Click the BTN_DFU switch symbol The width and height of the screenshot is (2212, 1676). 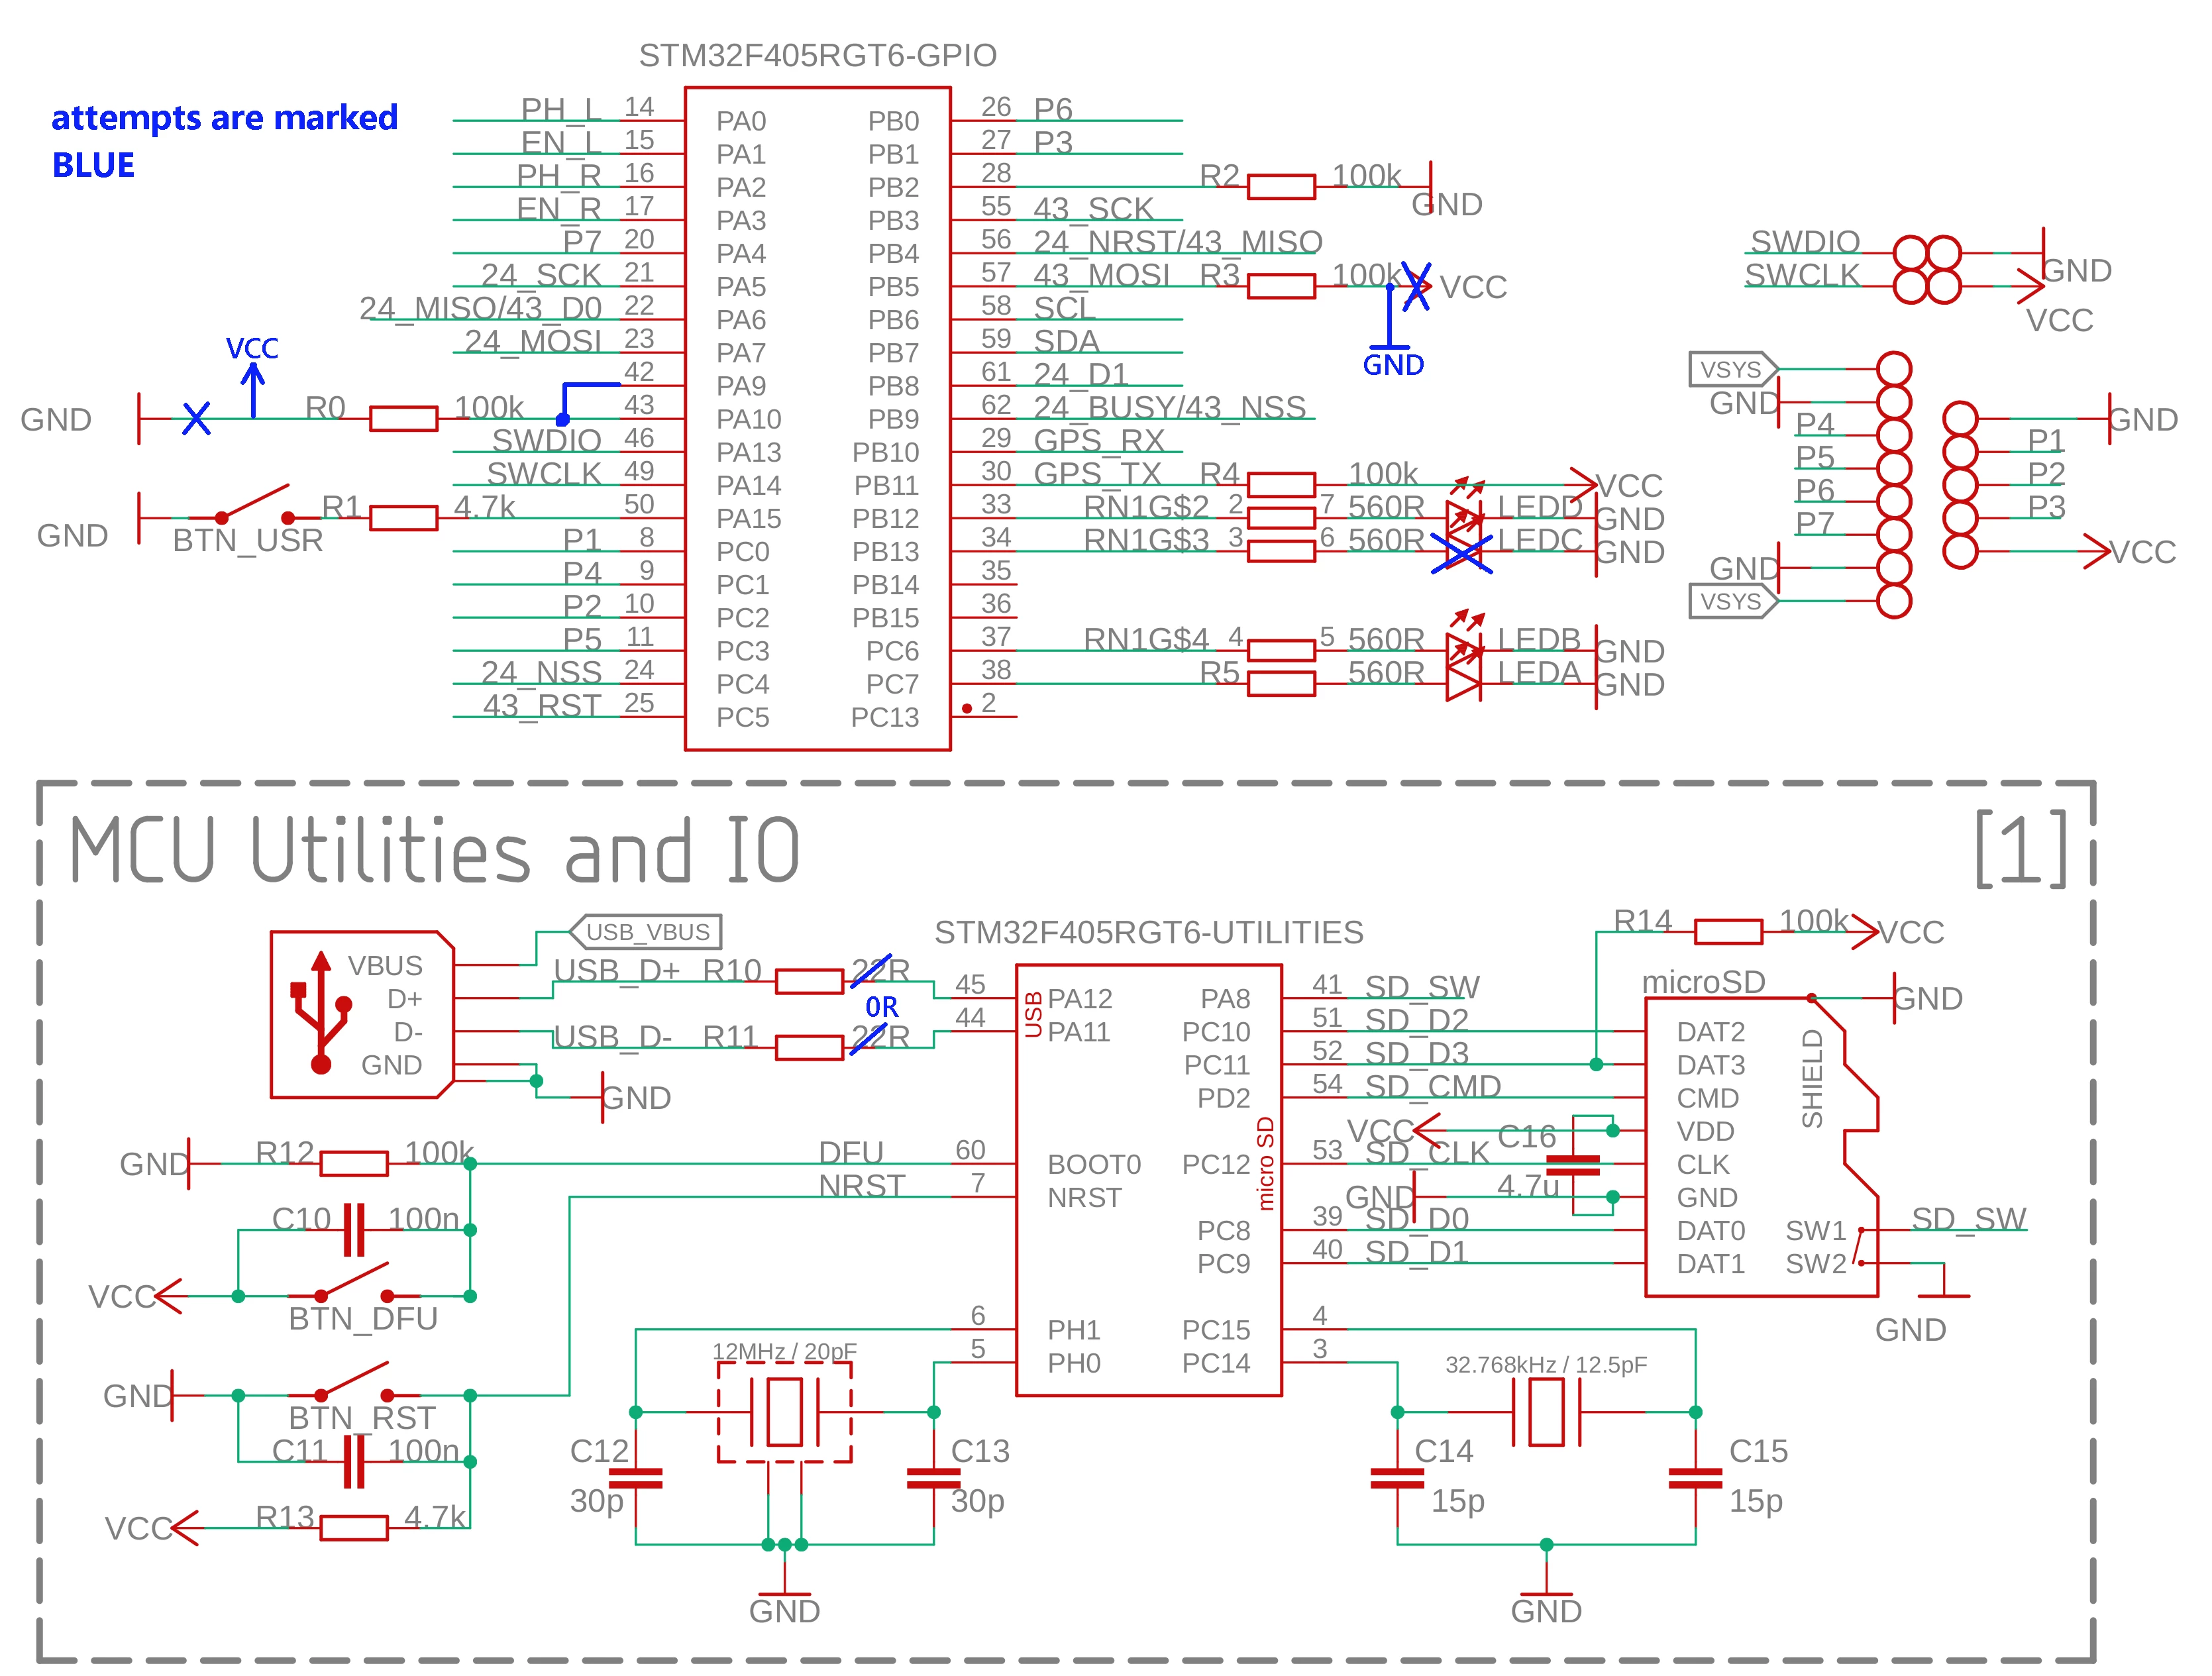[x=354, y=1282]
